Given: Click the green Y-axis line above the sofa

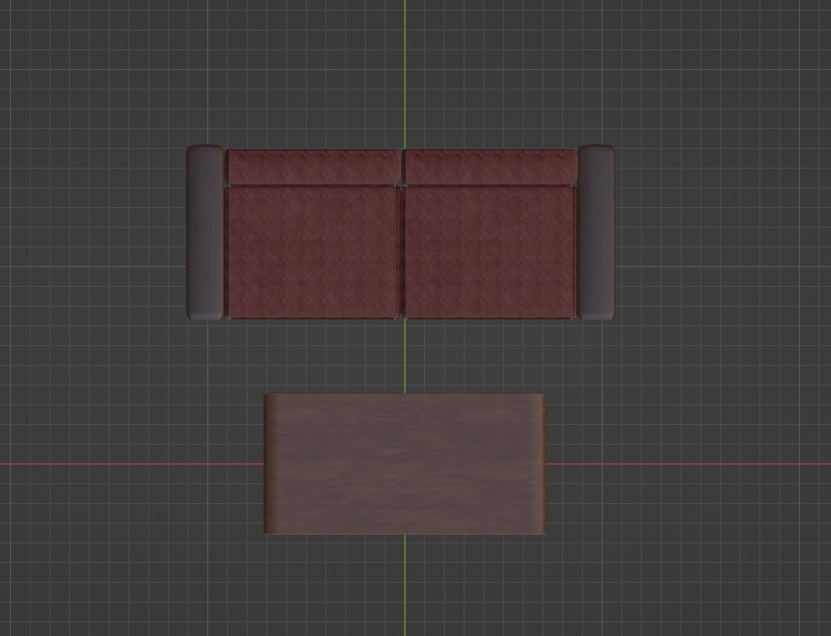Looking at the screenshot, I should point(406,70).
